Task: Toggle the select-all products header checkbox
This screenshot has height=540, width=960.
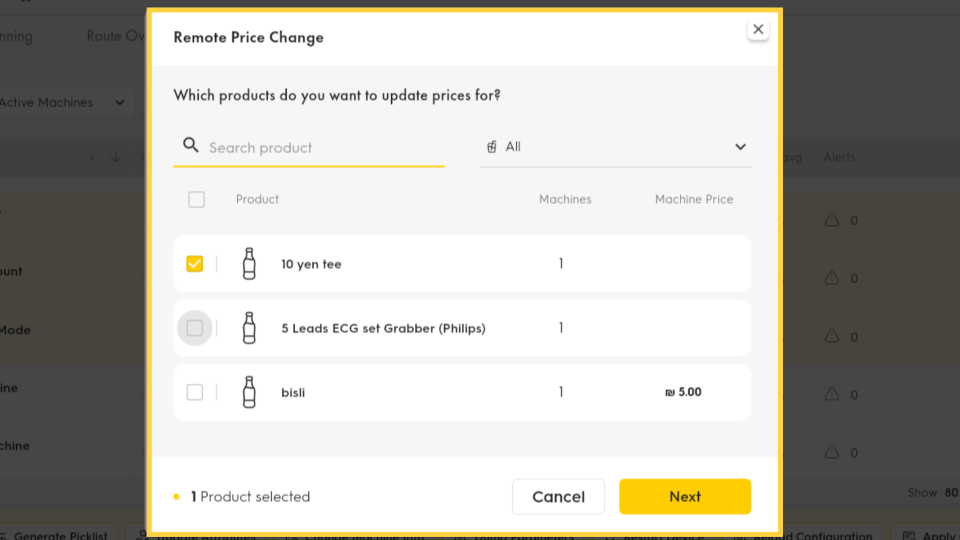Action: [x=197, y=200]
